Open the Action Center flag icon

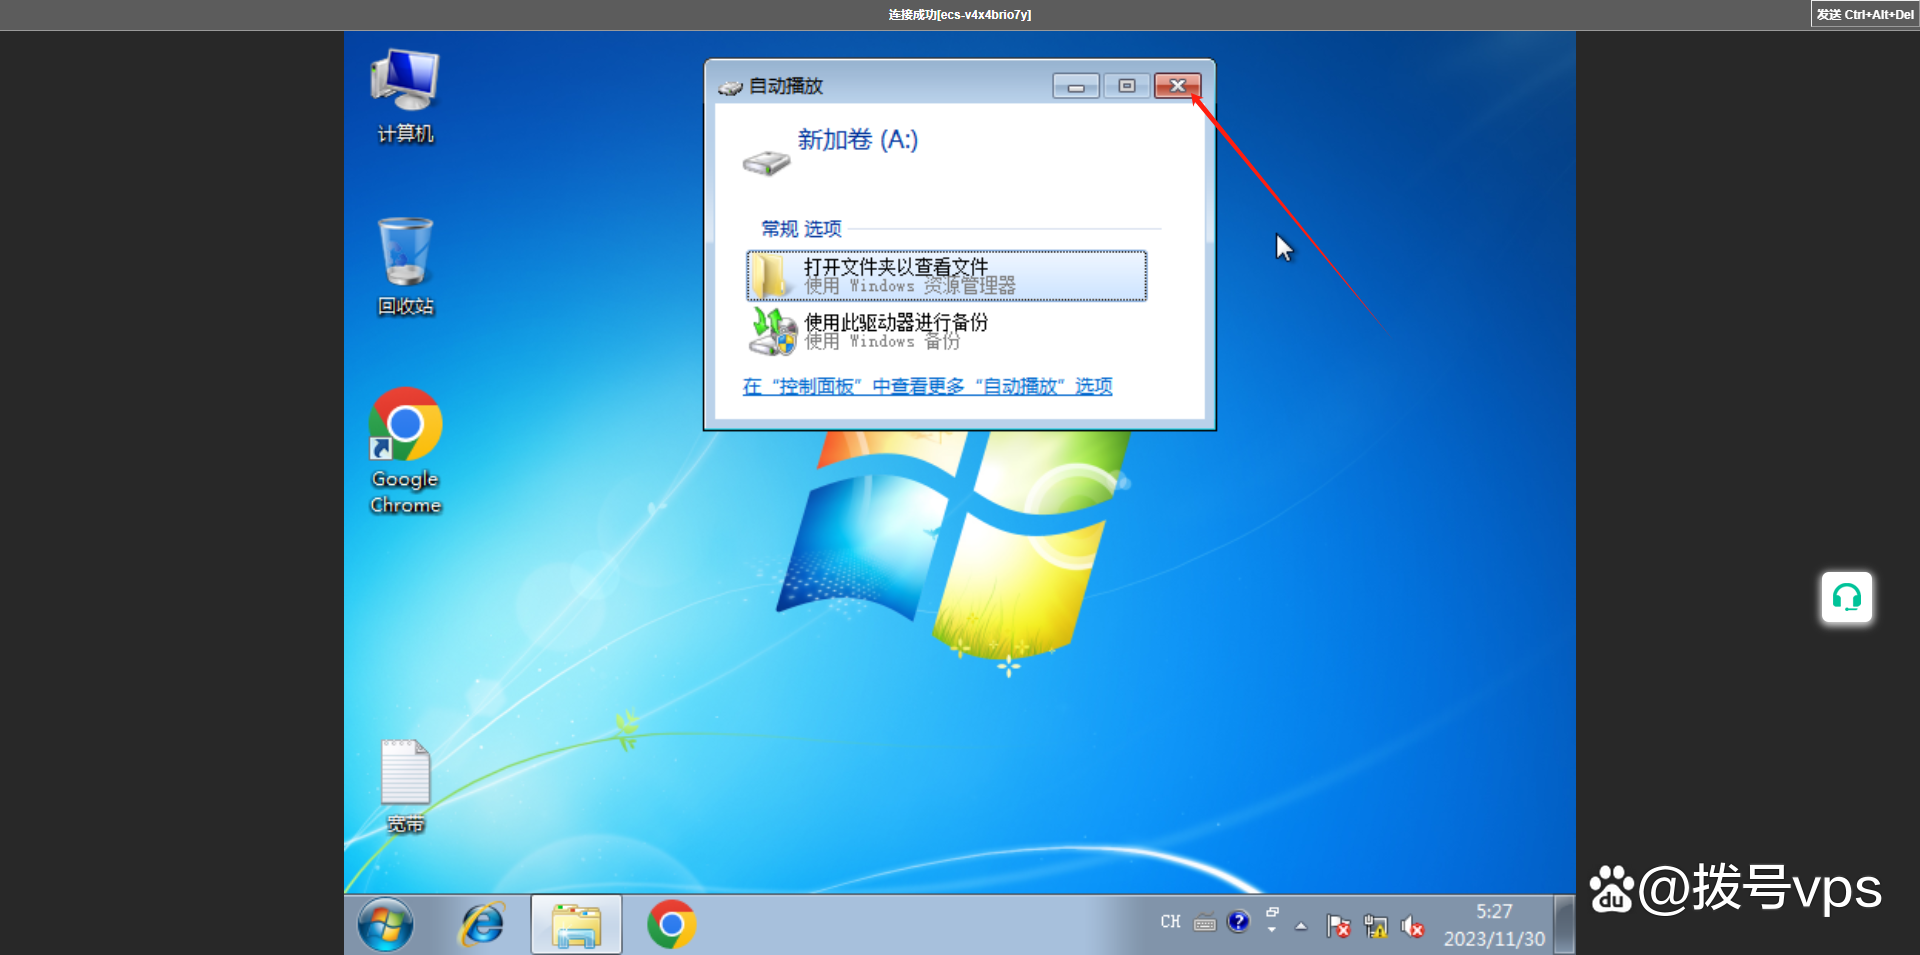1338,927
